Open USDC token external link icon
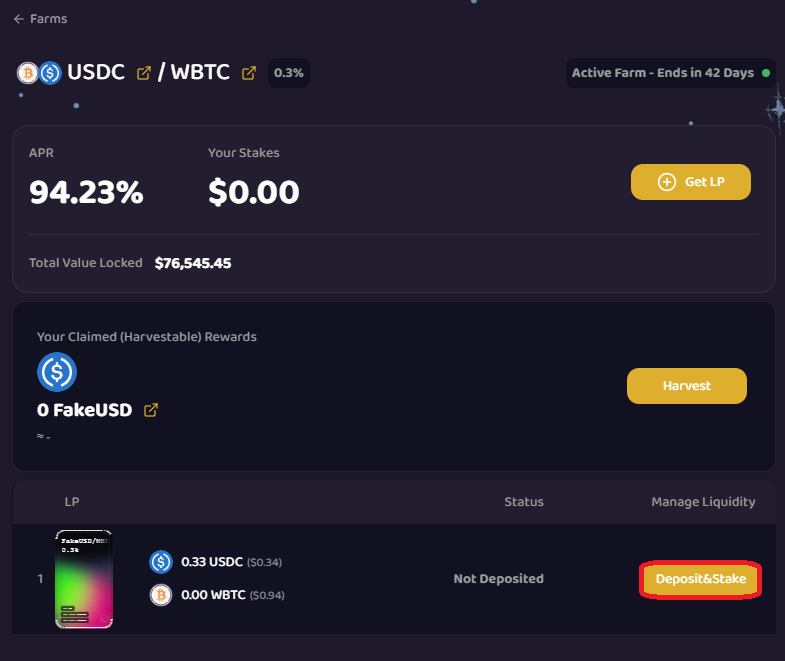The width and height of the screenshot is (785, 661). click(144, 73)
